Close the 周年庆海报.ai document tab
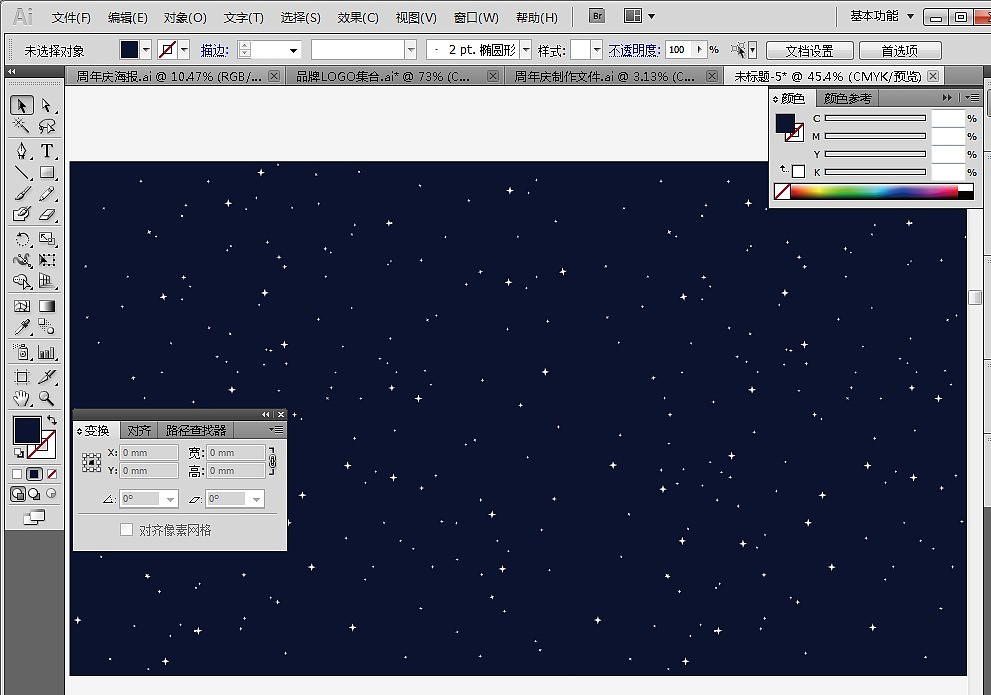 (274, 76)
